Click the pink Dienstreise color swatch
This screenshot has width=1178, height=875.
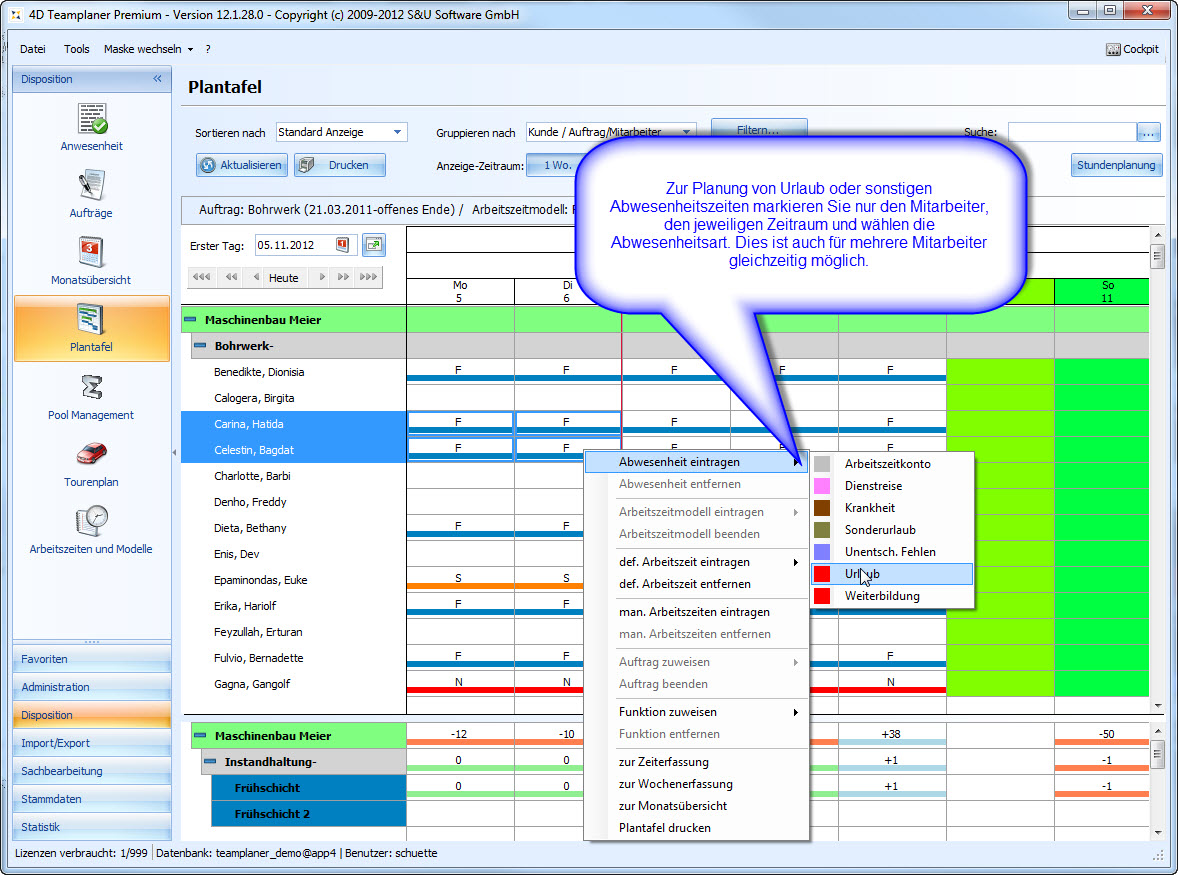[822, 486]
